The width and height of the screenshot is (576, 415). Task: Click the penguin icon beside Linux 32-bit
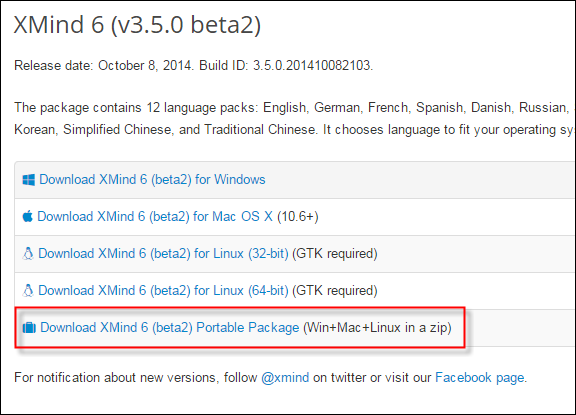click(28, 253)
